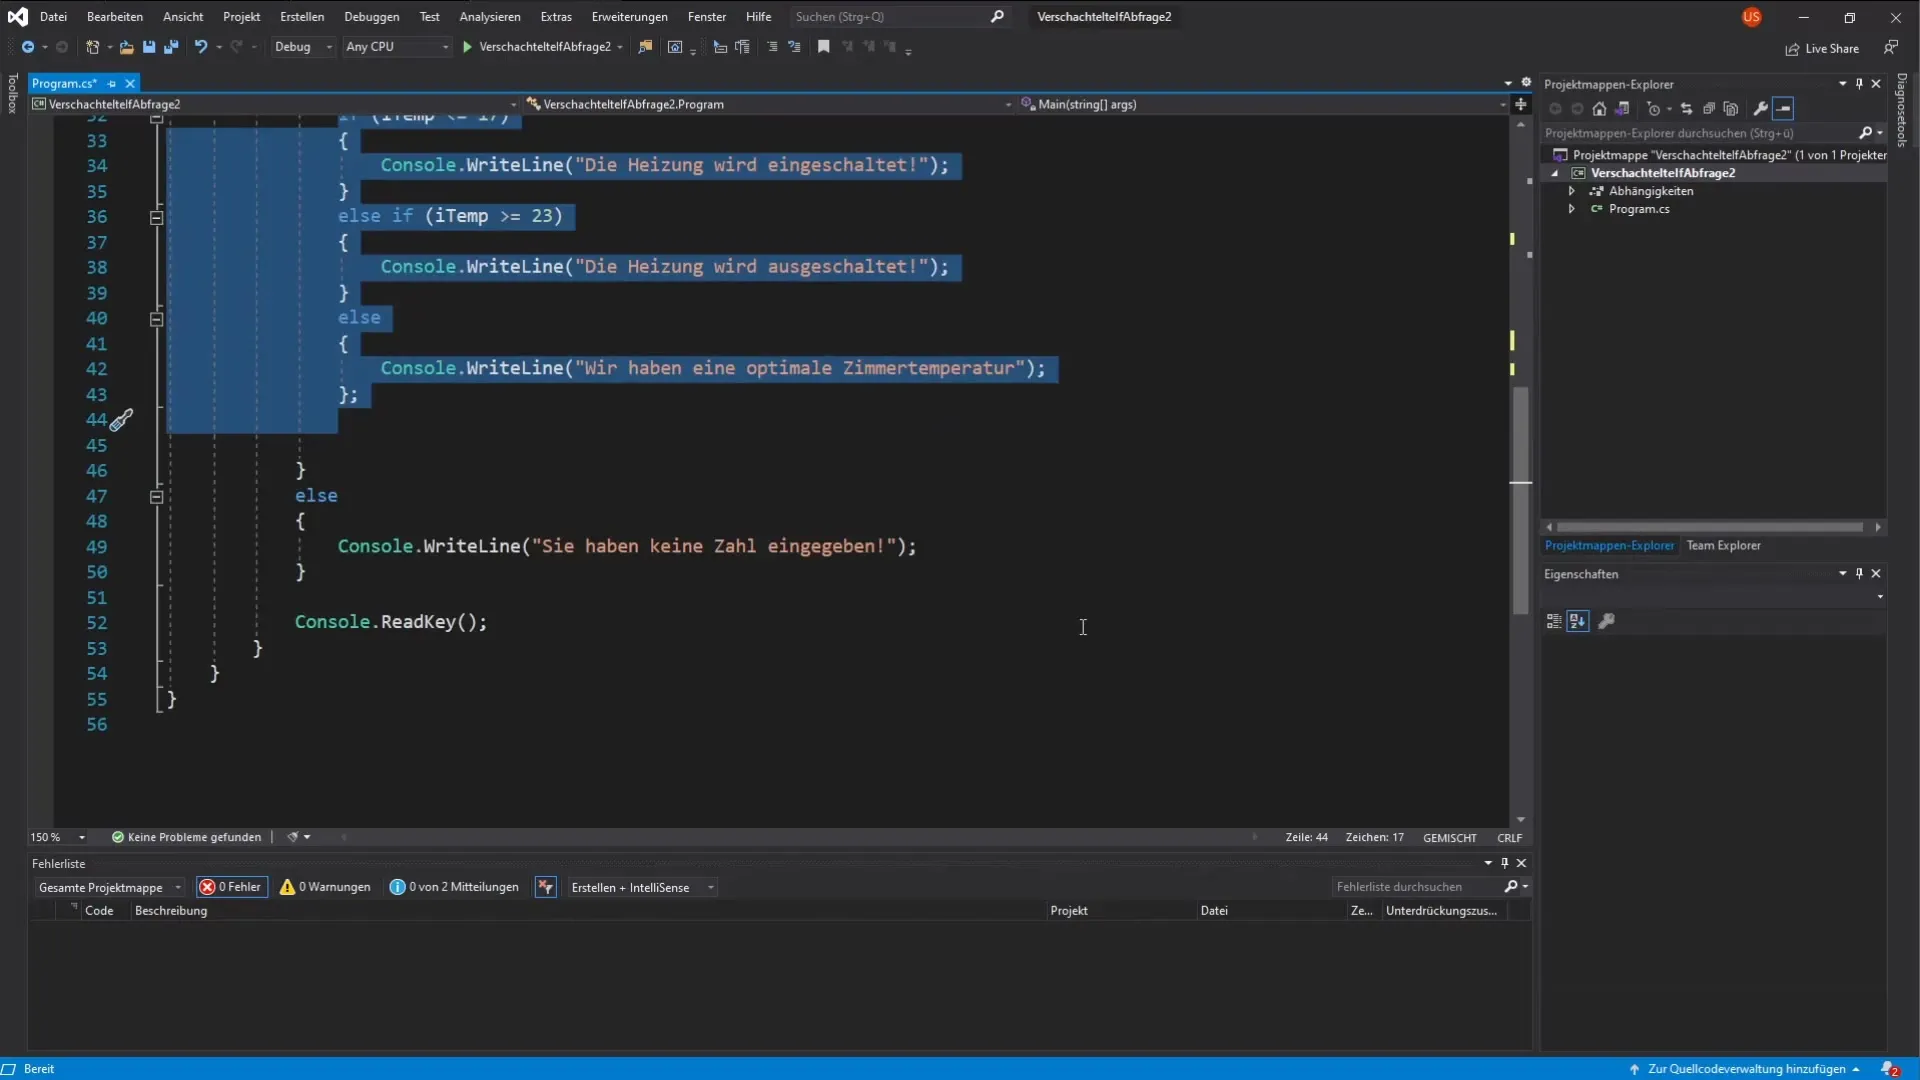Viewport: 1920px width, 1080px height.
Task: Click the Comment out selected lines icon
Action: coord(772,47)
